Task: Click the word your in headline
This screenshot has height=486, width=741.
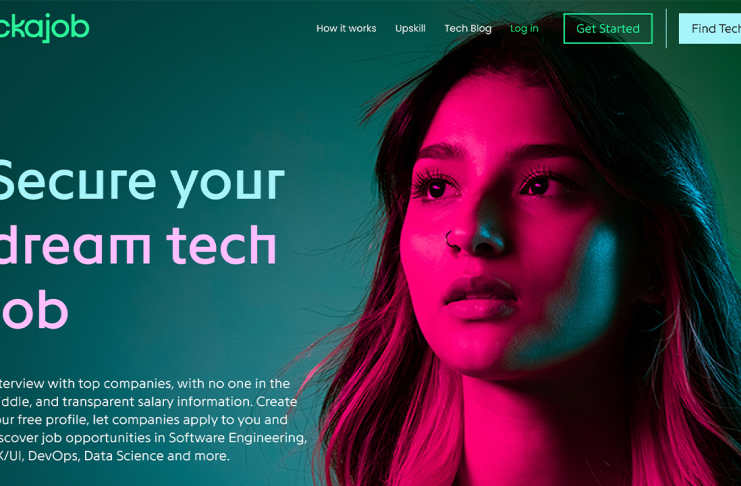Action: click(227, 185)
